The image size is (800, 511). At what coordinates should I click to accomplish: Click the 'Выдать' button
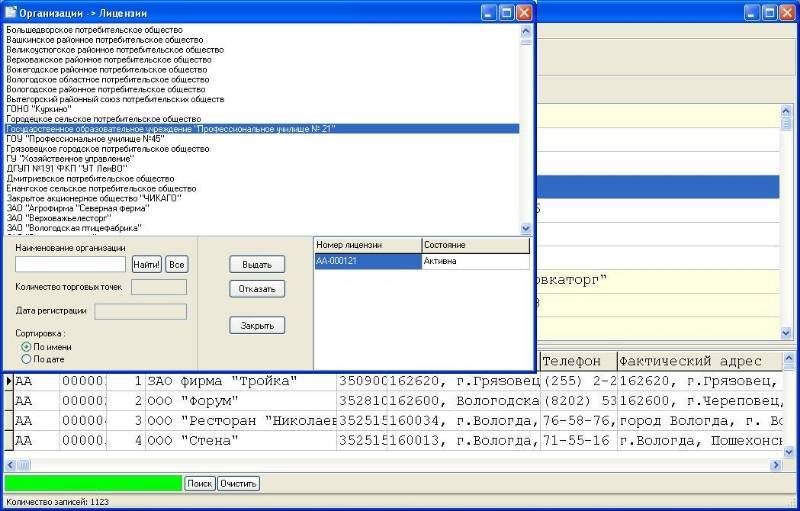pyautogui.click(x=257, y=265)
